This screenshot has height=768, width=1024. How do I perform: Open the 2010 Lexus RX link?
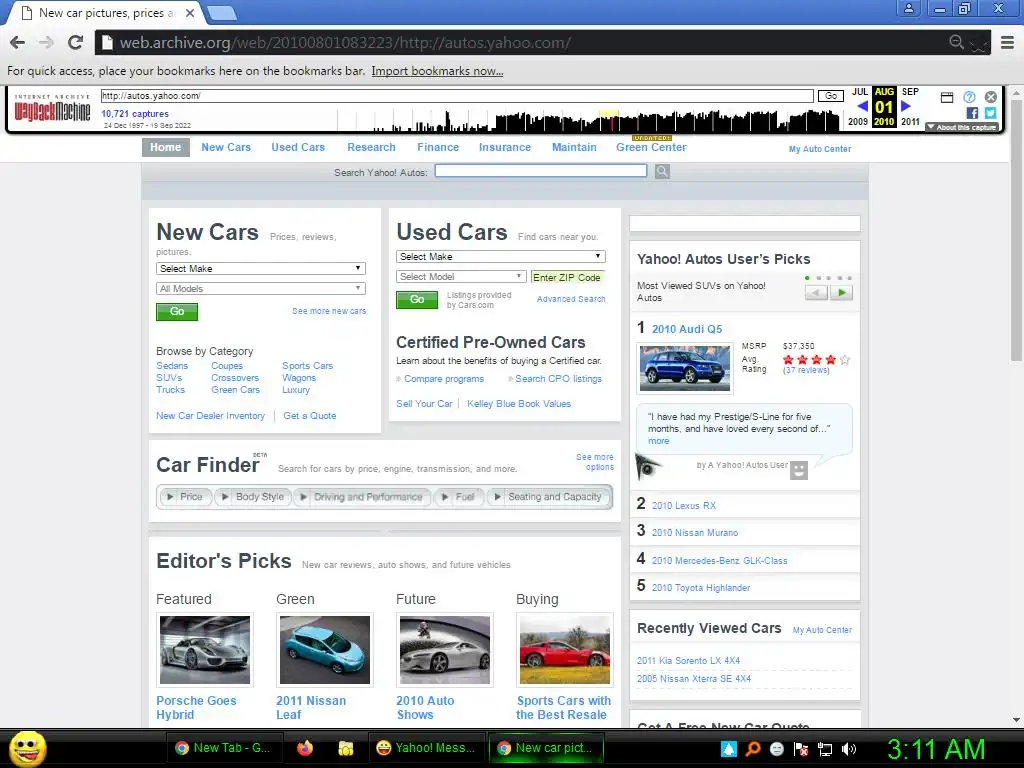[684, 506]
